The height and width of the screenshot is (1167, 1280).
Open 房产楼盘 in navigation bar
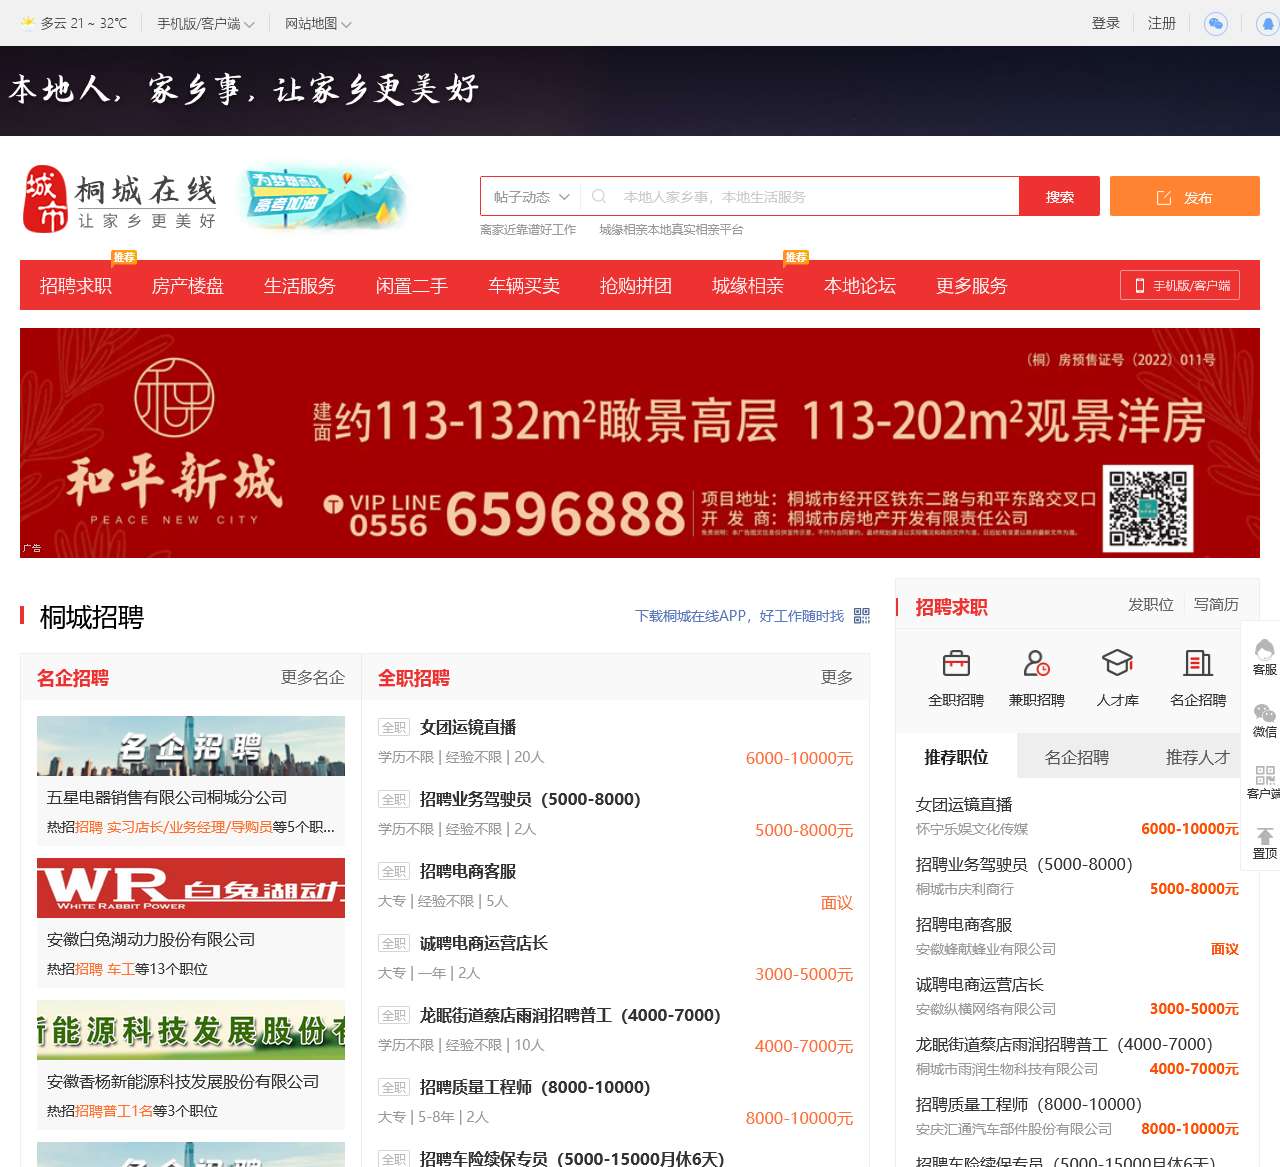coord(188,286)
